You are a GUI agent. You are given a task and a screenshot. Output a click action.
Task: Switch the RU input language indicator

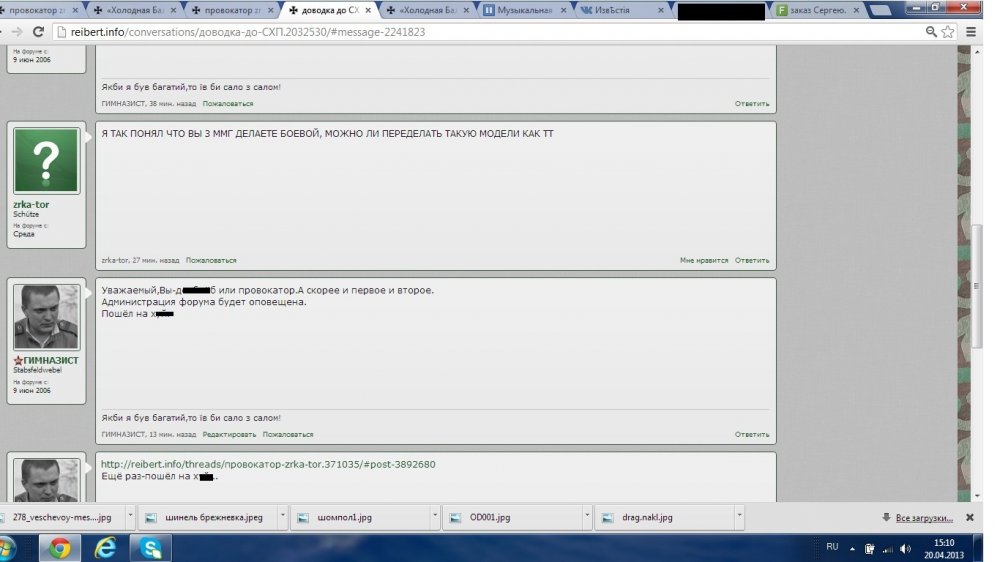coord(832,547)
